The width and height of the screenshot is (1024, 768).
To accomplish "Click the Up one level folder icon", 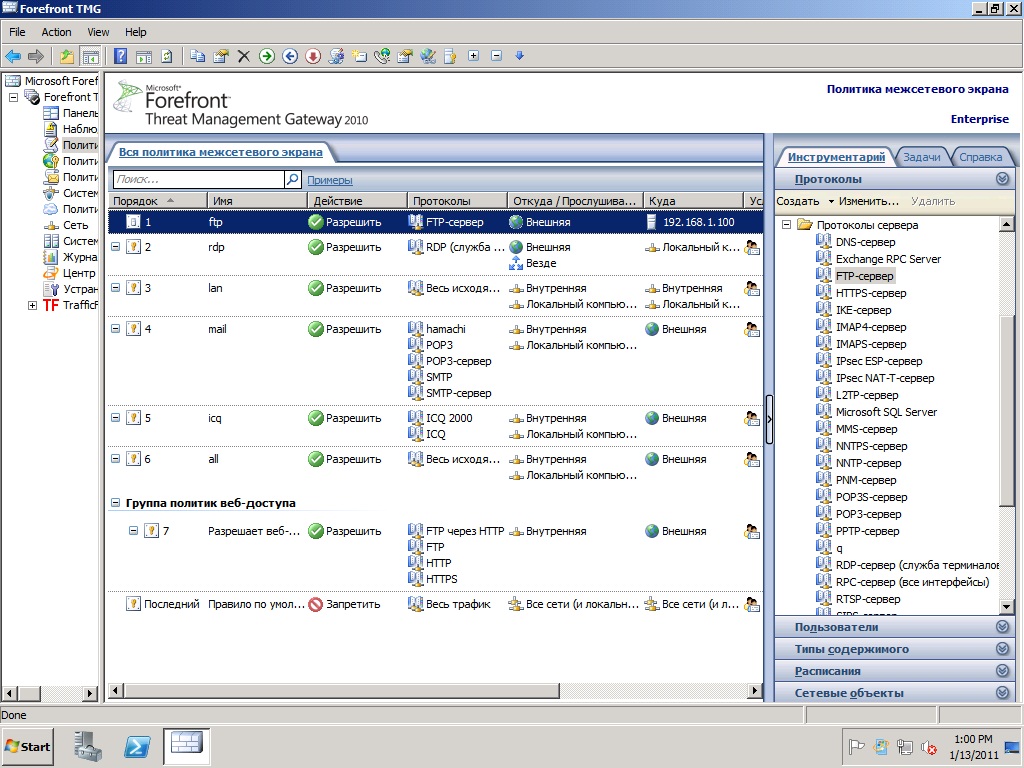I will tap(67, 57).
